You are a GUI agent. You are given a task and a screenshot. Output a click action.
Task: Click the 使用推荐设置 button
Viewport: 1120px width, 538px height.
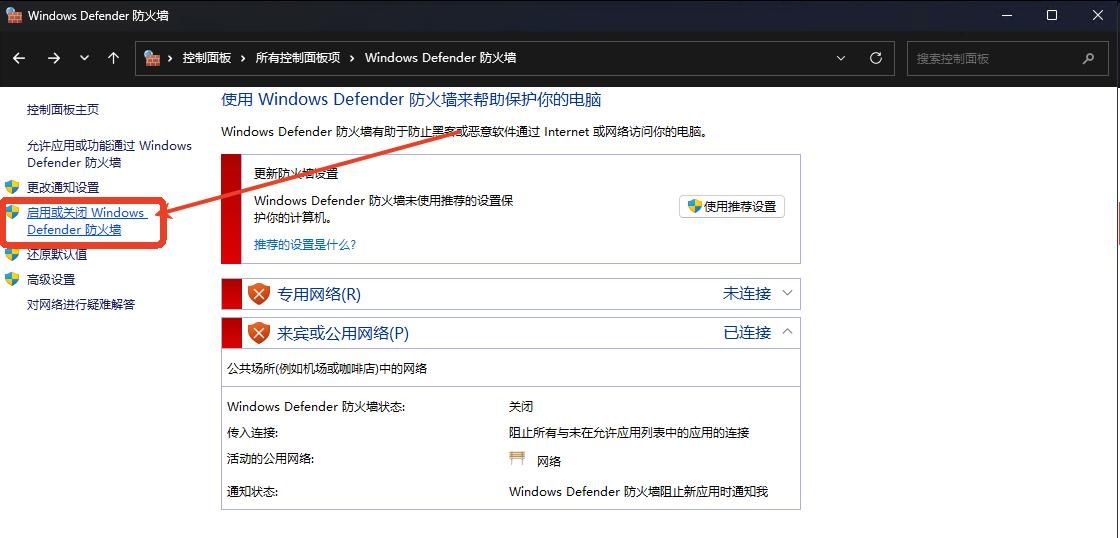(x=731, y=207)
